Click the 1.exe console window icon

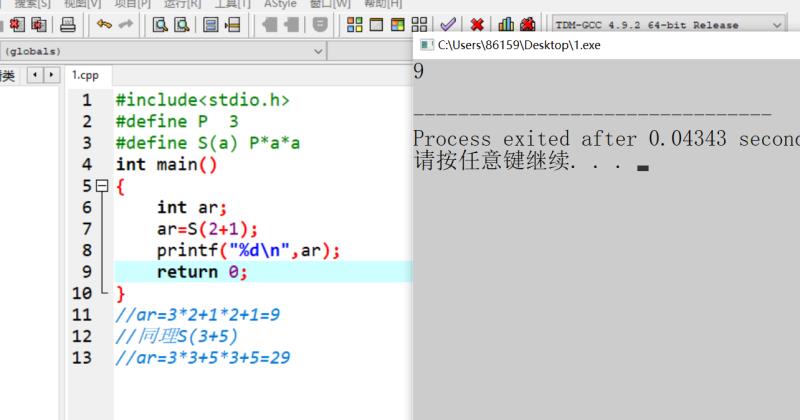click(427, 45)
